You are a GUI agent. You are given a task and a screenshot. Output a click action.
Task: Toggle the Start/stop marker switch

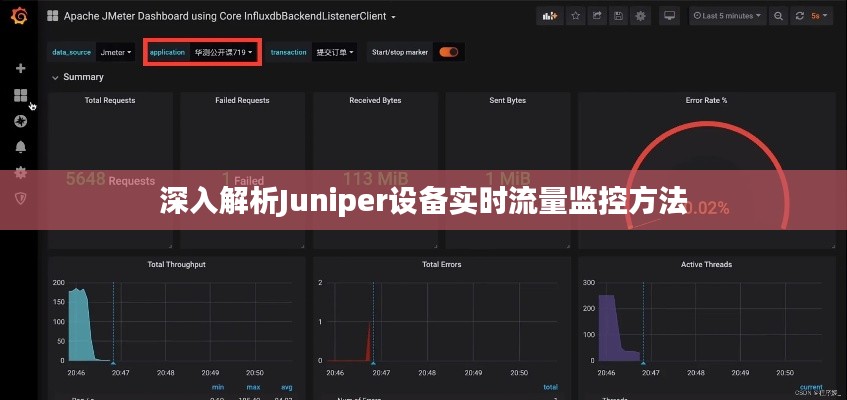(x=448, y=52)
